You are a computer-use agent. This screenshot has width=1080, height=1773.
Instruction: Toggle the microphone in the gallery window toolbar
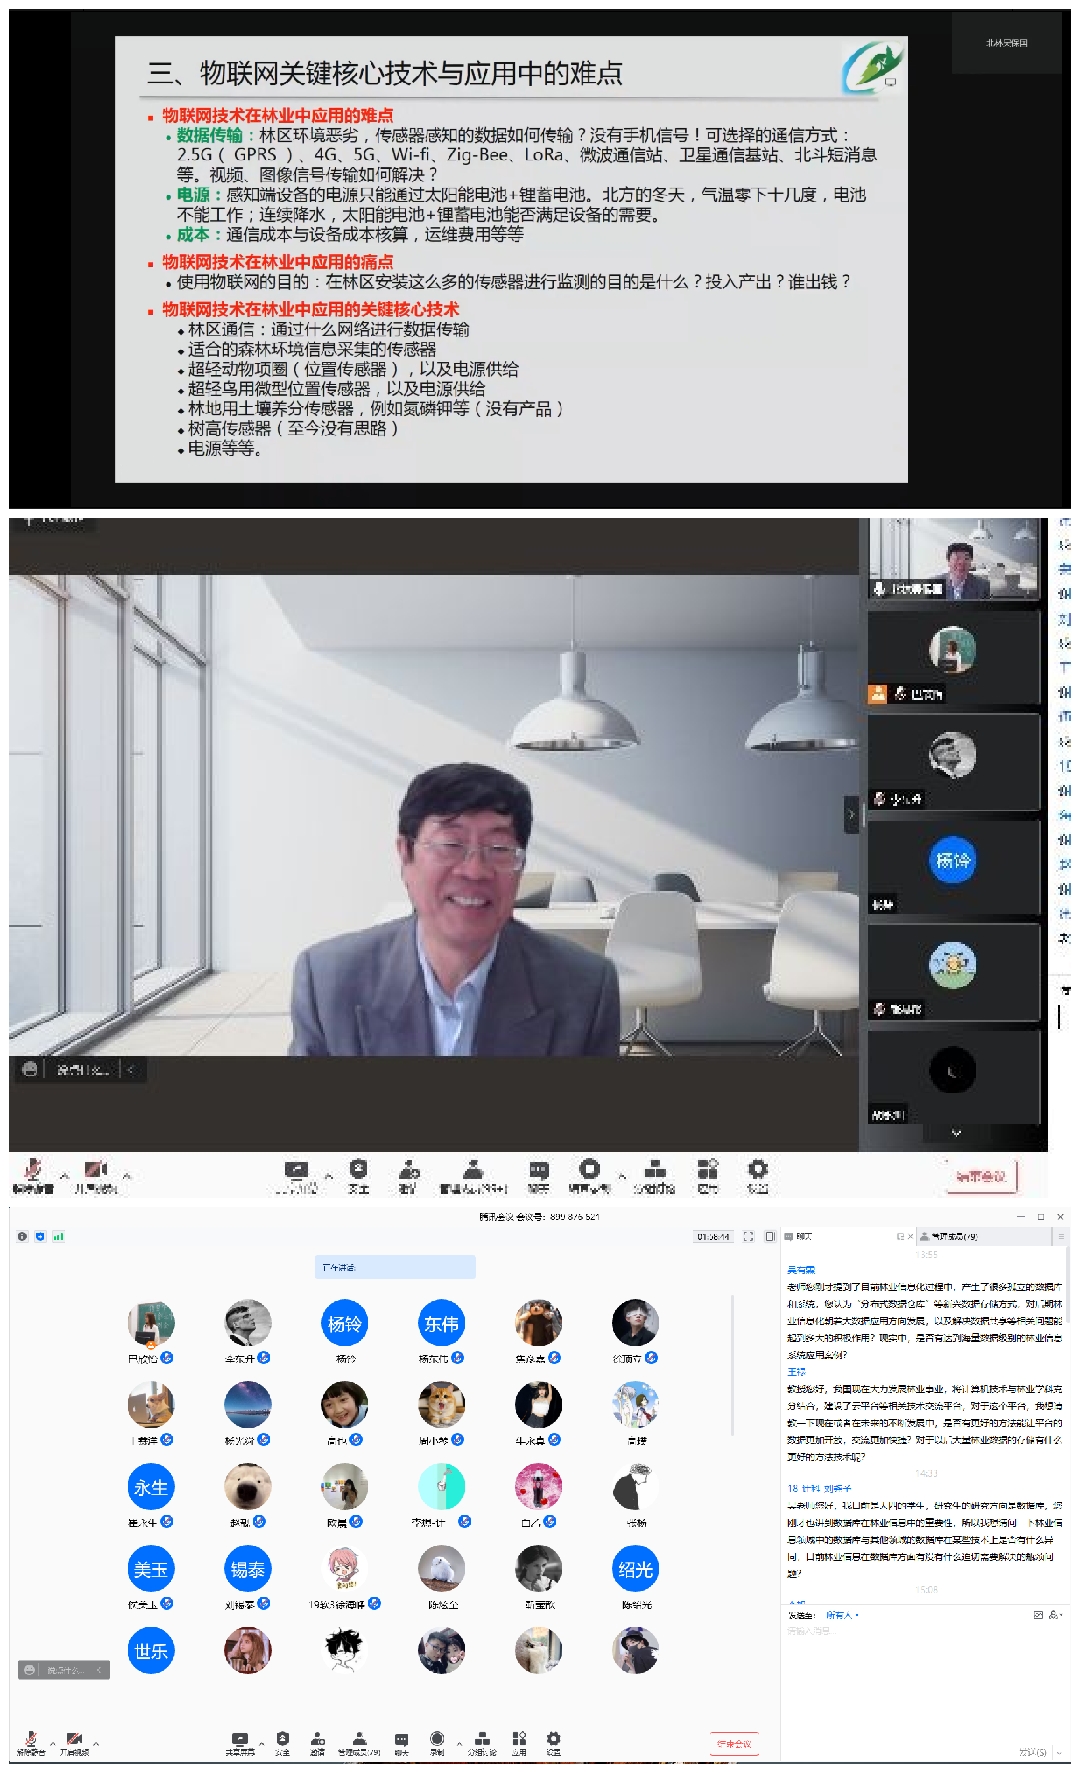click(x=31, y=1742)
